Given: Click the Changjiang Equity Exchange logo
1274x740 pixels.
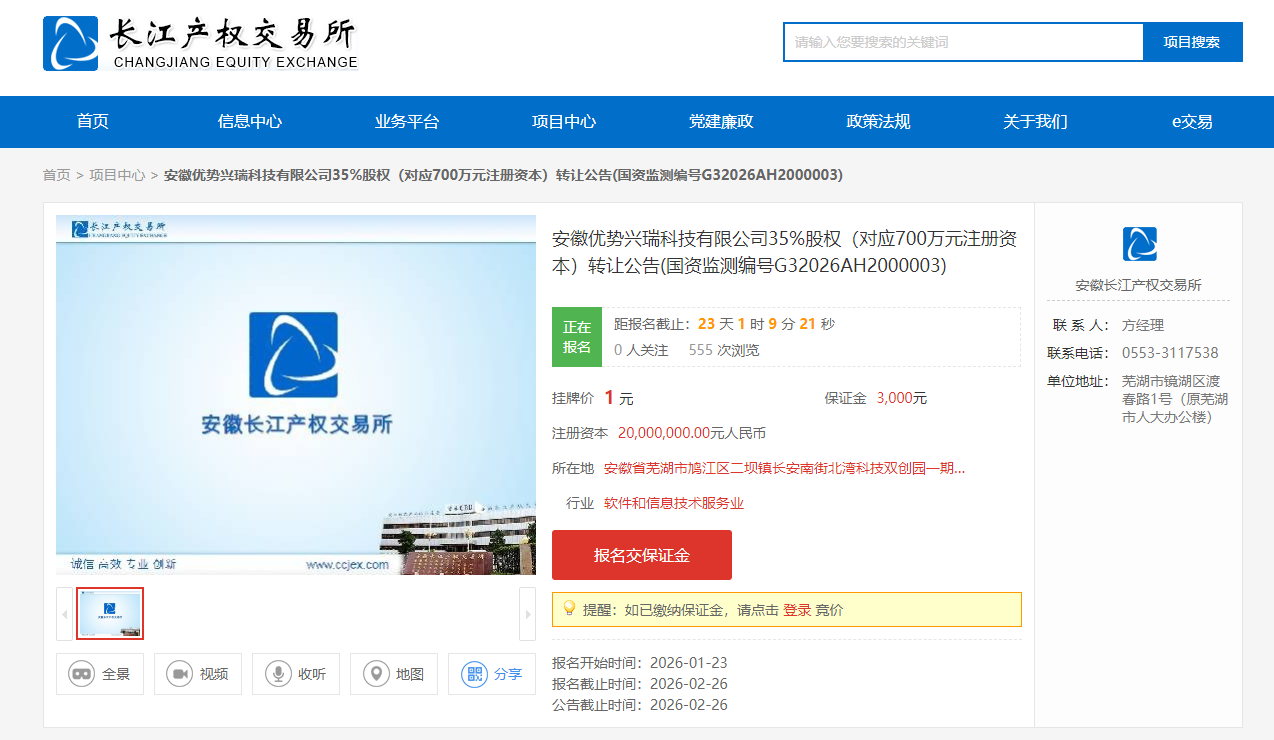Looking at the screenshot, I should click(200, 43).
